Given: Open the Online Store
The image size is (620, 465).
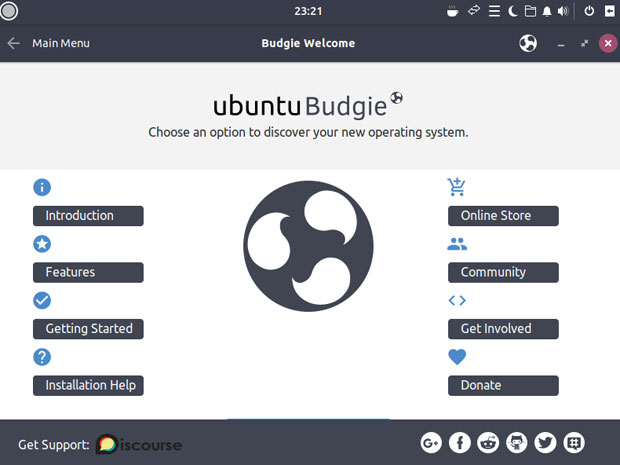Looking at the screenshot, I should [503, 216].
